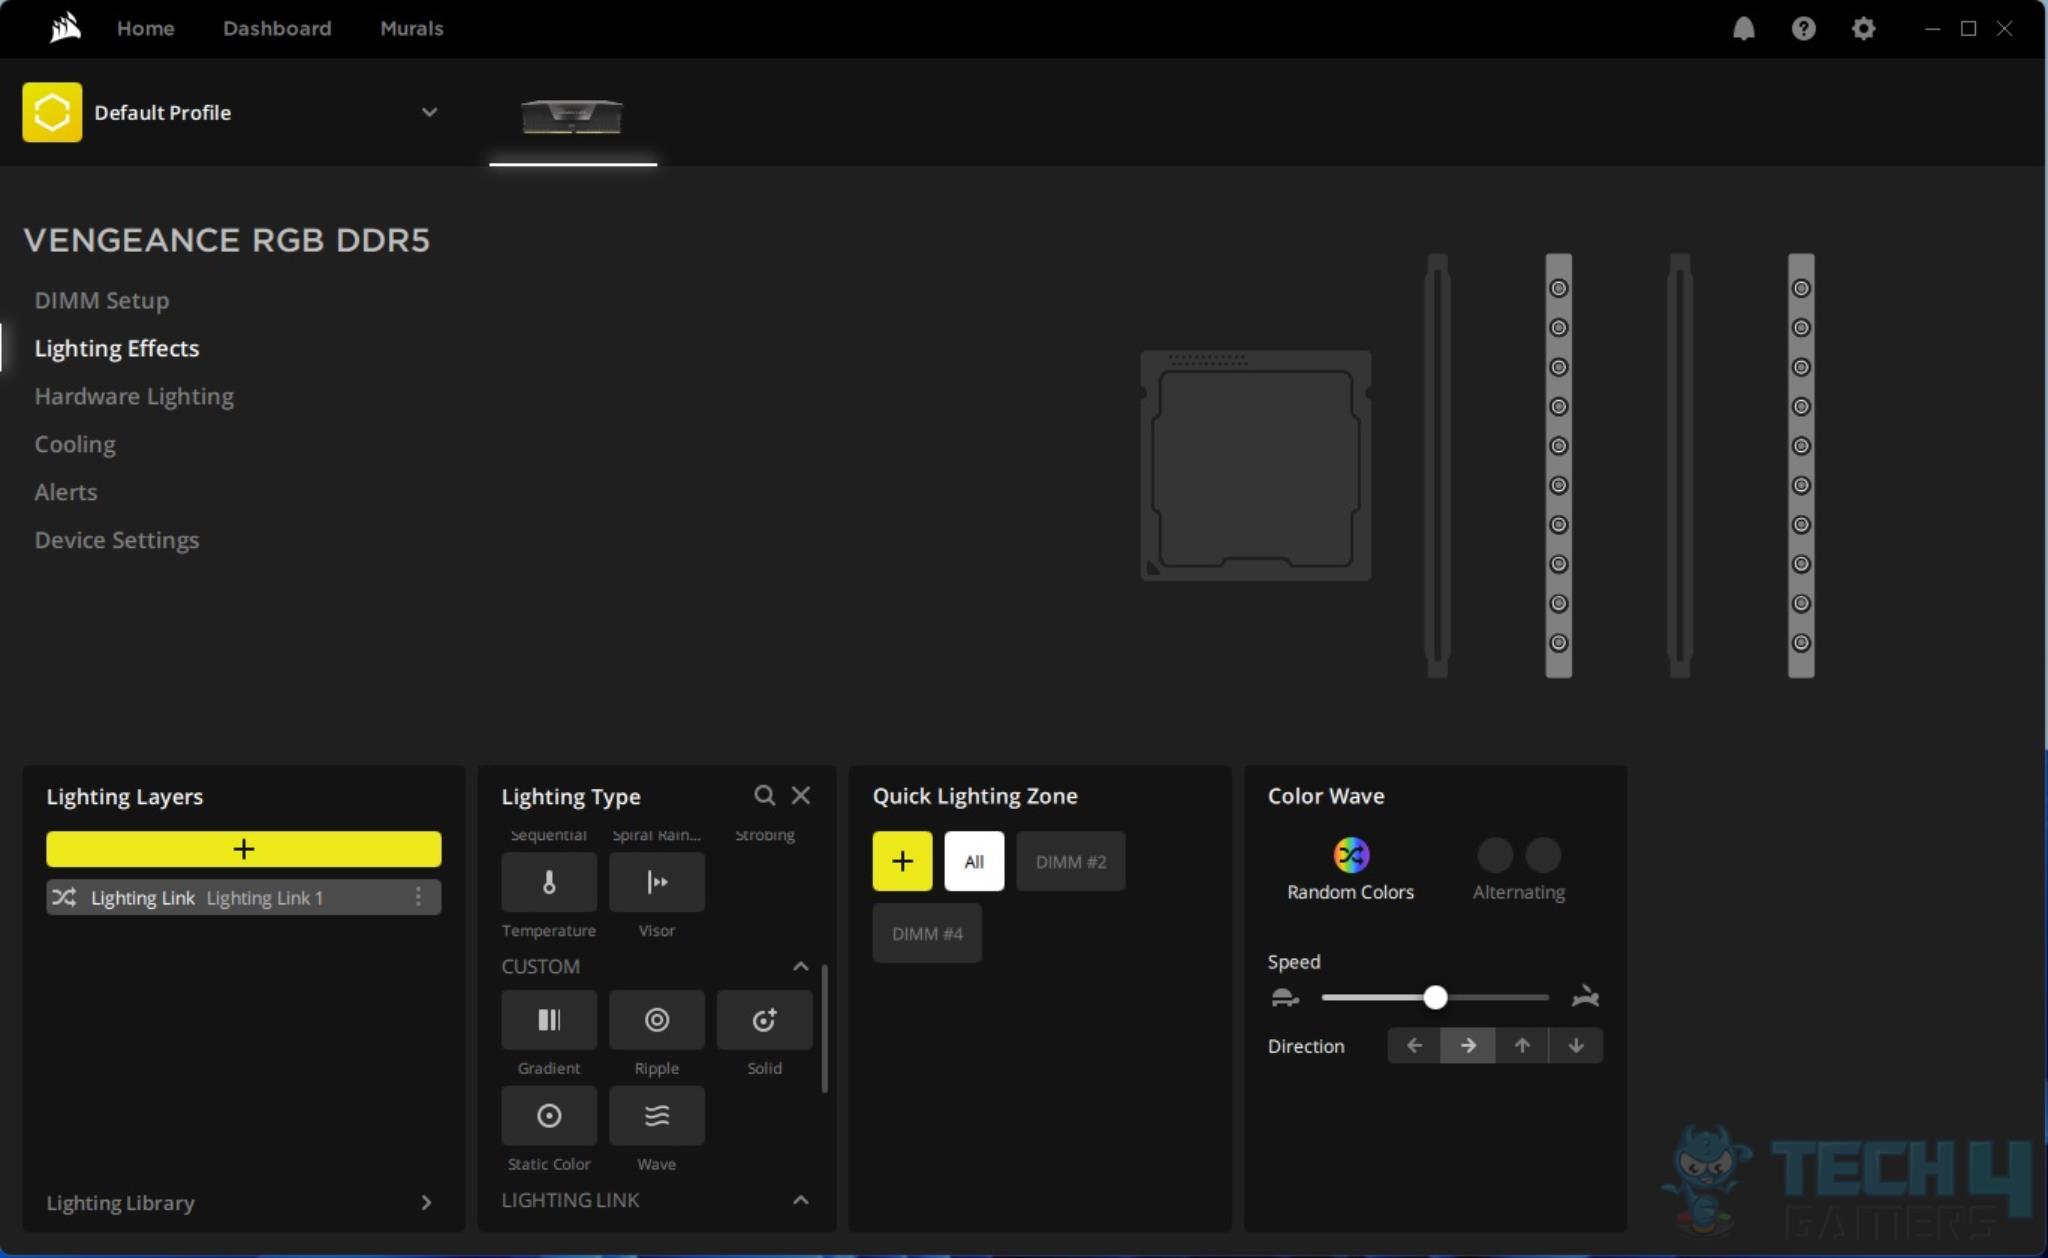Open Hardware Lighting section
The width and height of the screenshot is (2048, 1258).
pyautogui.click(x=134, y=396)
